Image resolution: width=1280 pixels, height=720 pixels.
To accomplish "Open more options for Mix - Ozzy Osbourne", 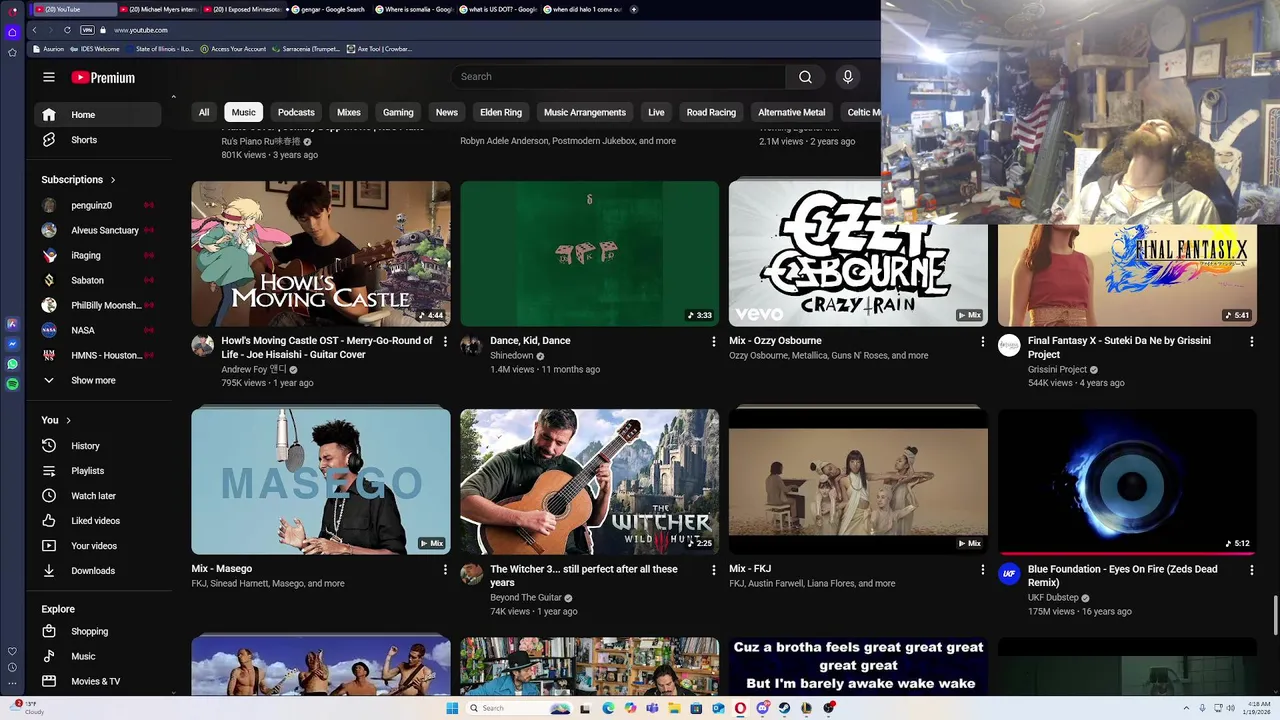I will click(982, 341).
